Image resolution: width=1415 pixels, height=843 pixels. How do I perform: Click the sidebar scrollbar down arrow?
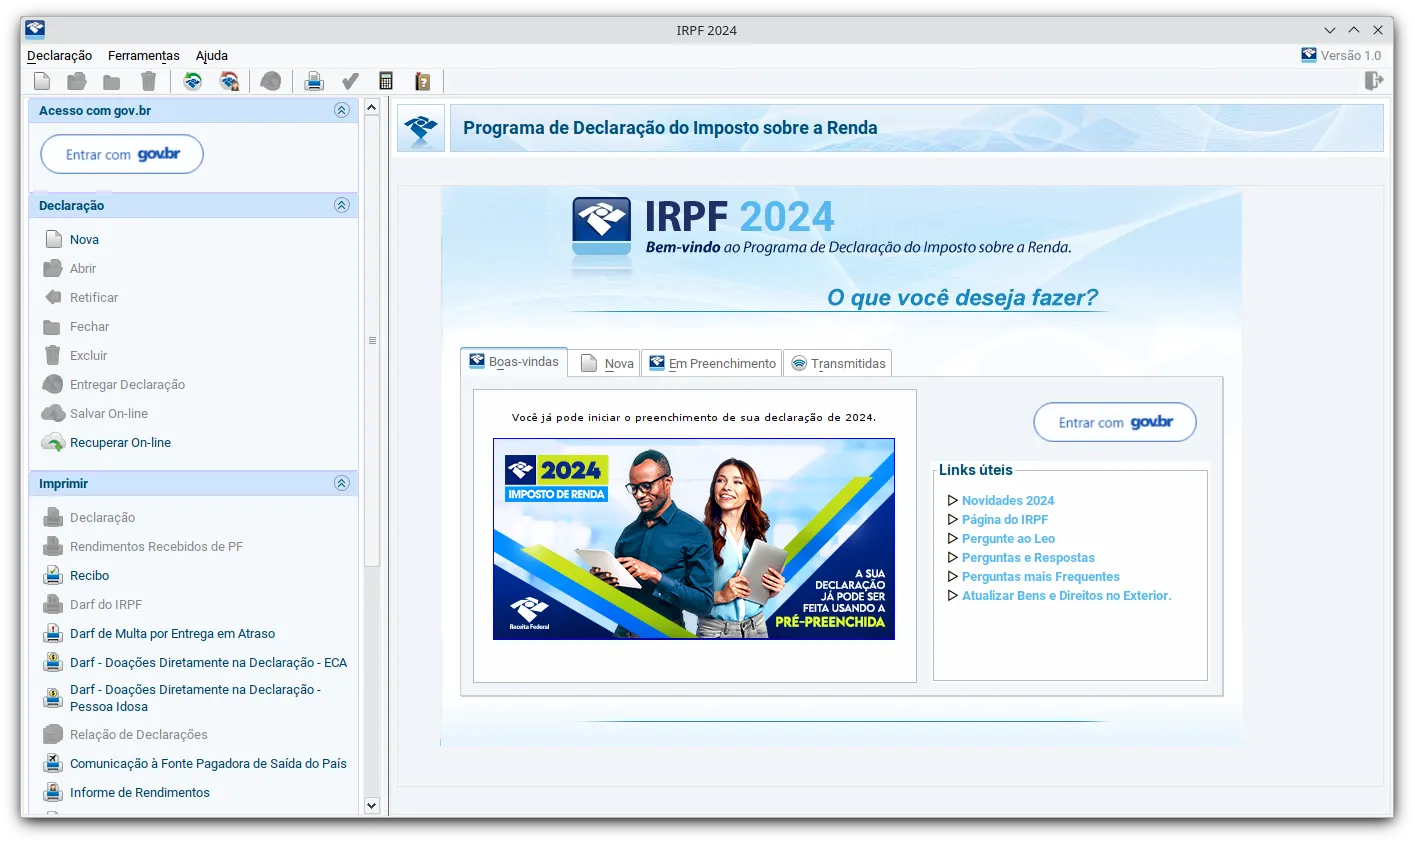coord(372,805)
